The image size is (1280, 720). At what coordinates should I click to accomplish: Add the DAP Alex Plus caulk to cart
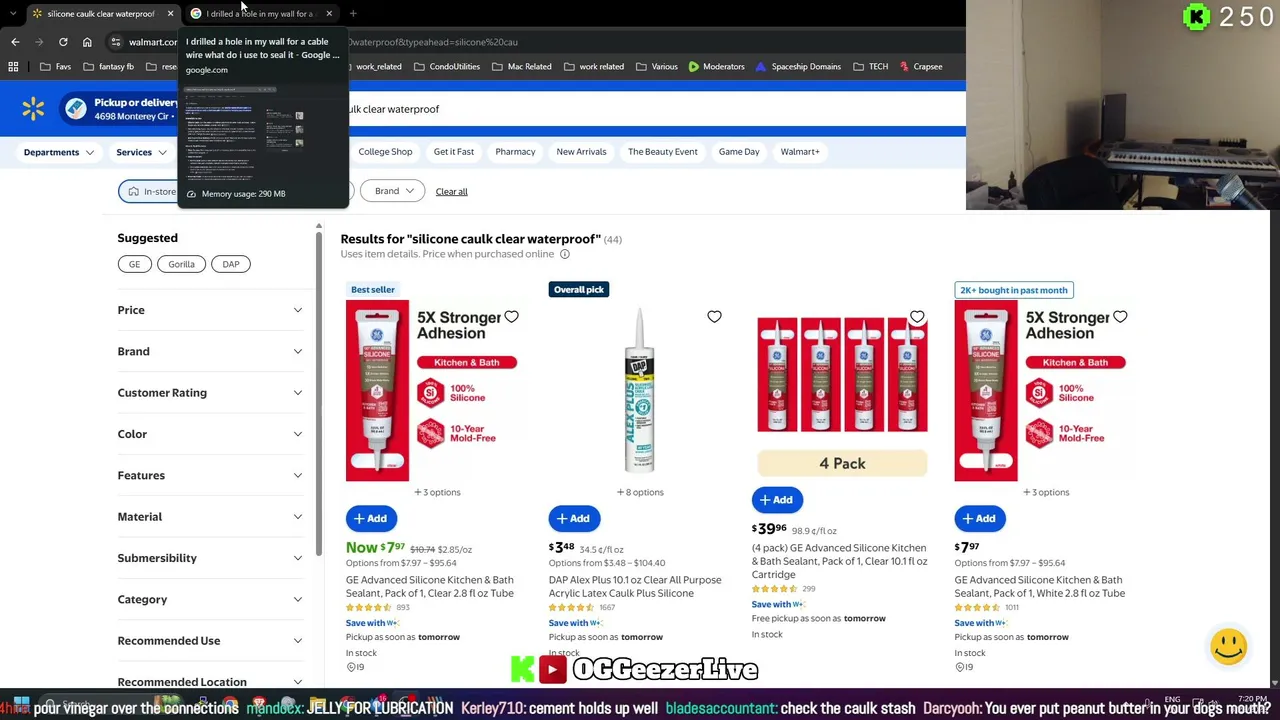click(574, 518)
